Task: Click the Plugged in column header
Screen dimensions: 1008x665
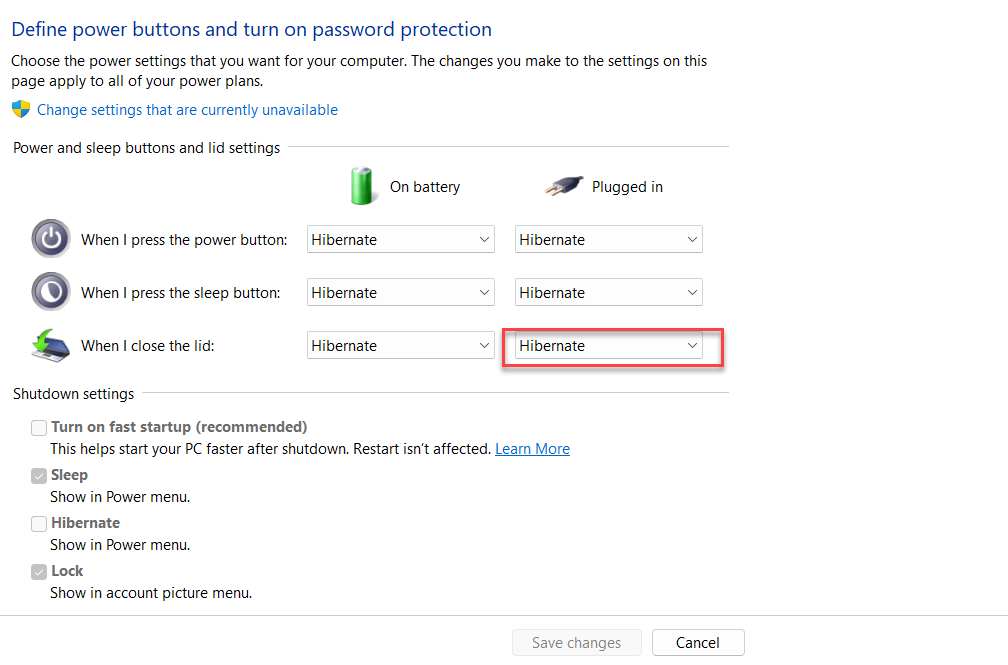Action: (x=627, y=187)
